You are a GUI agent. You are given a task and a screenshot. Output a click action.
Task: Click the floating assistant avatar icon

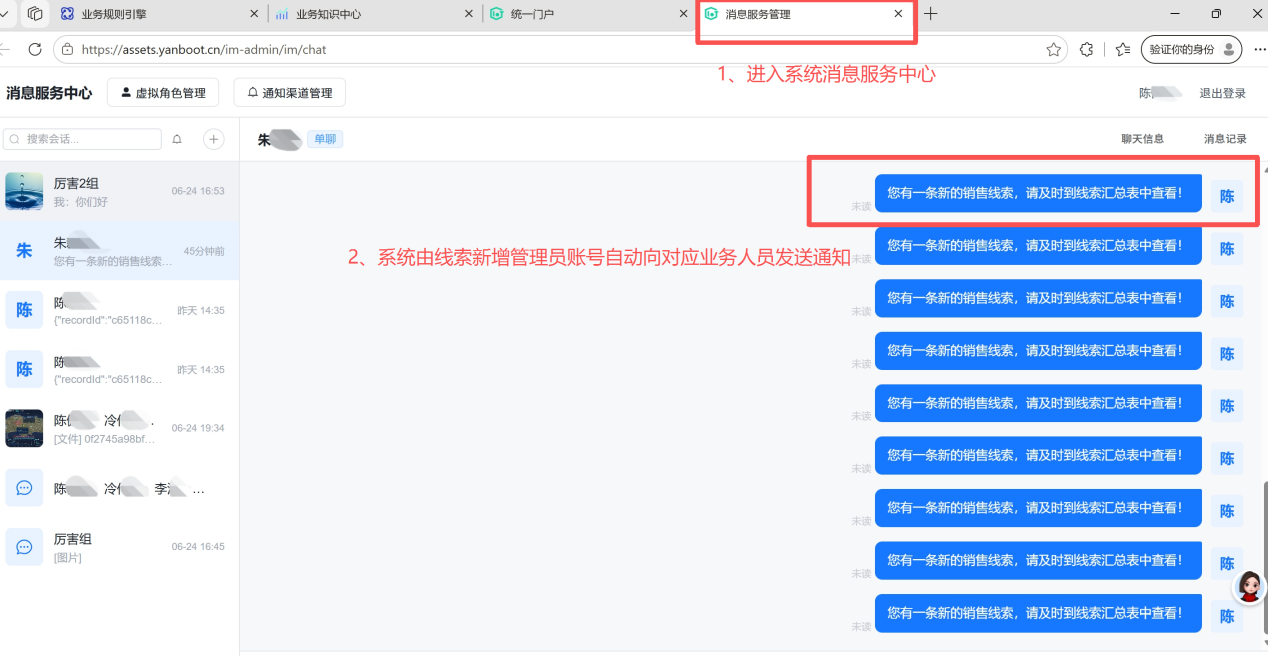coord(1250,587)
